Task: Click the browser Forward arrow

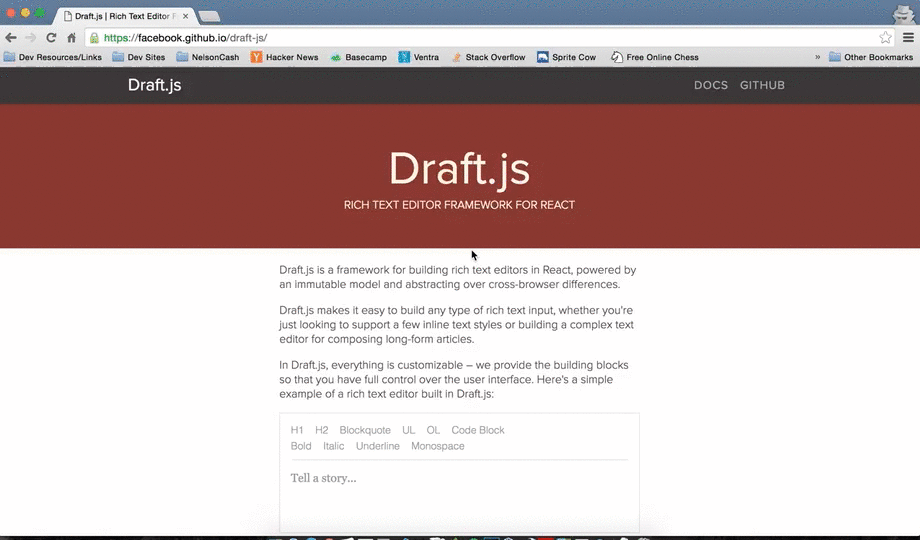Action: pyautogui.click(x=31, y=38)
